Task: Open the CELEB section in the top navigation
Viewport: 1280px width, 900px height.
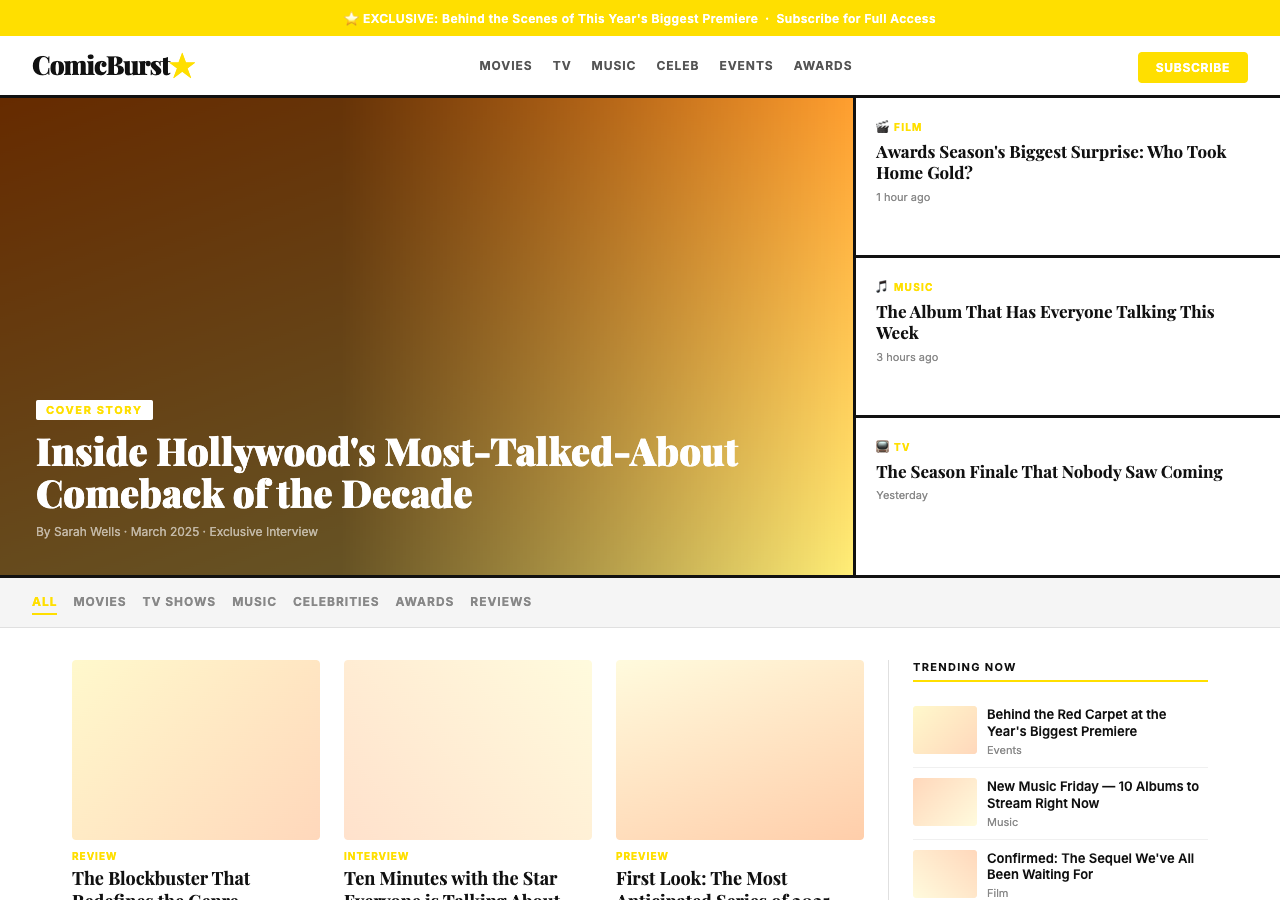Action: [x=678, y=65]
